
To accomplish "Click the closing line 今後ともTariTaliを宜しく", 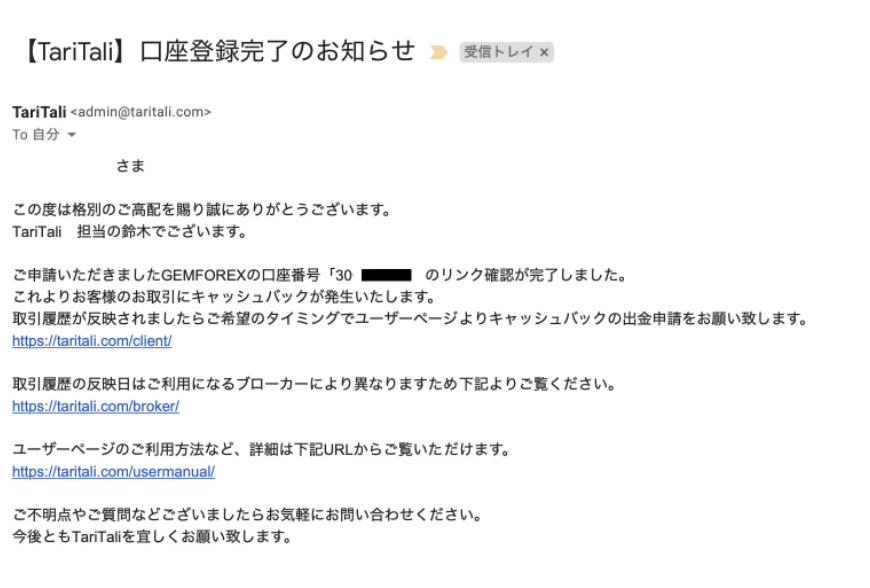I will (152, 537).
